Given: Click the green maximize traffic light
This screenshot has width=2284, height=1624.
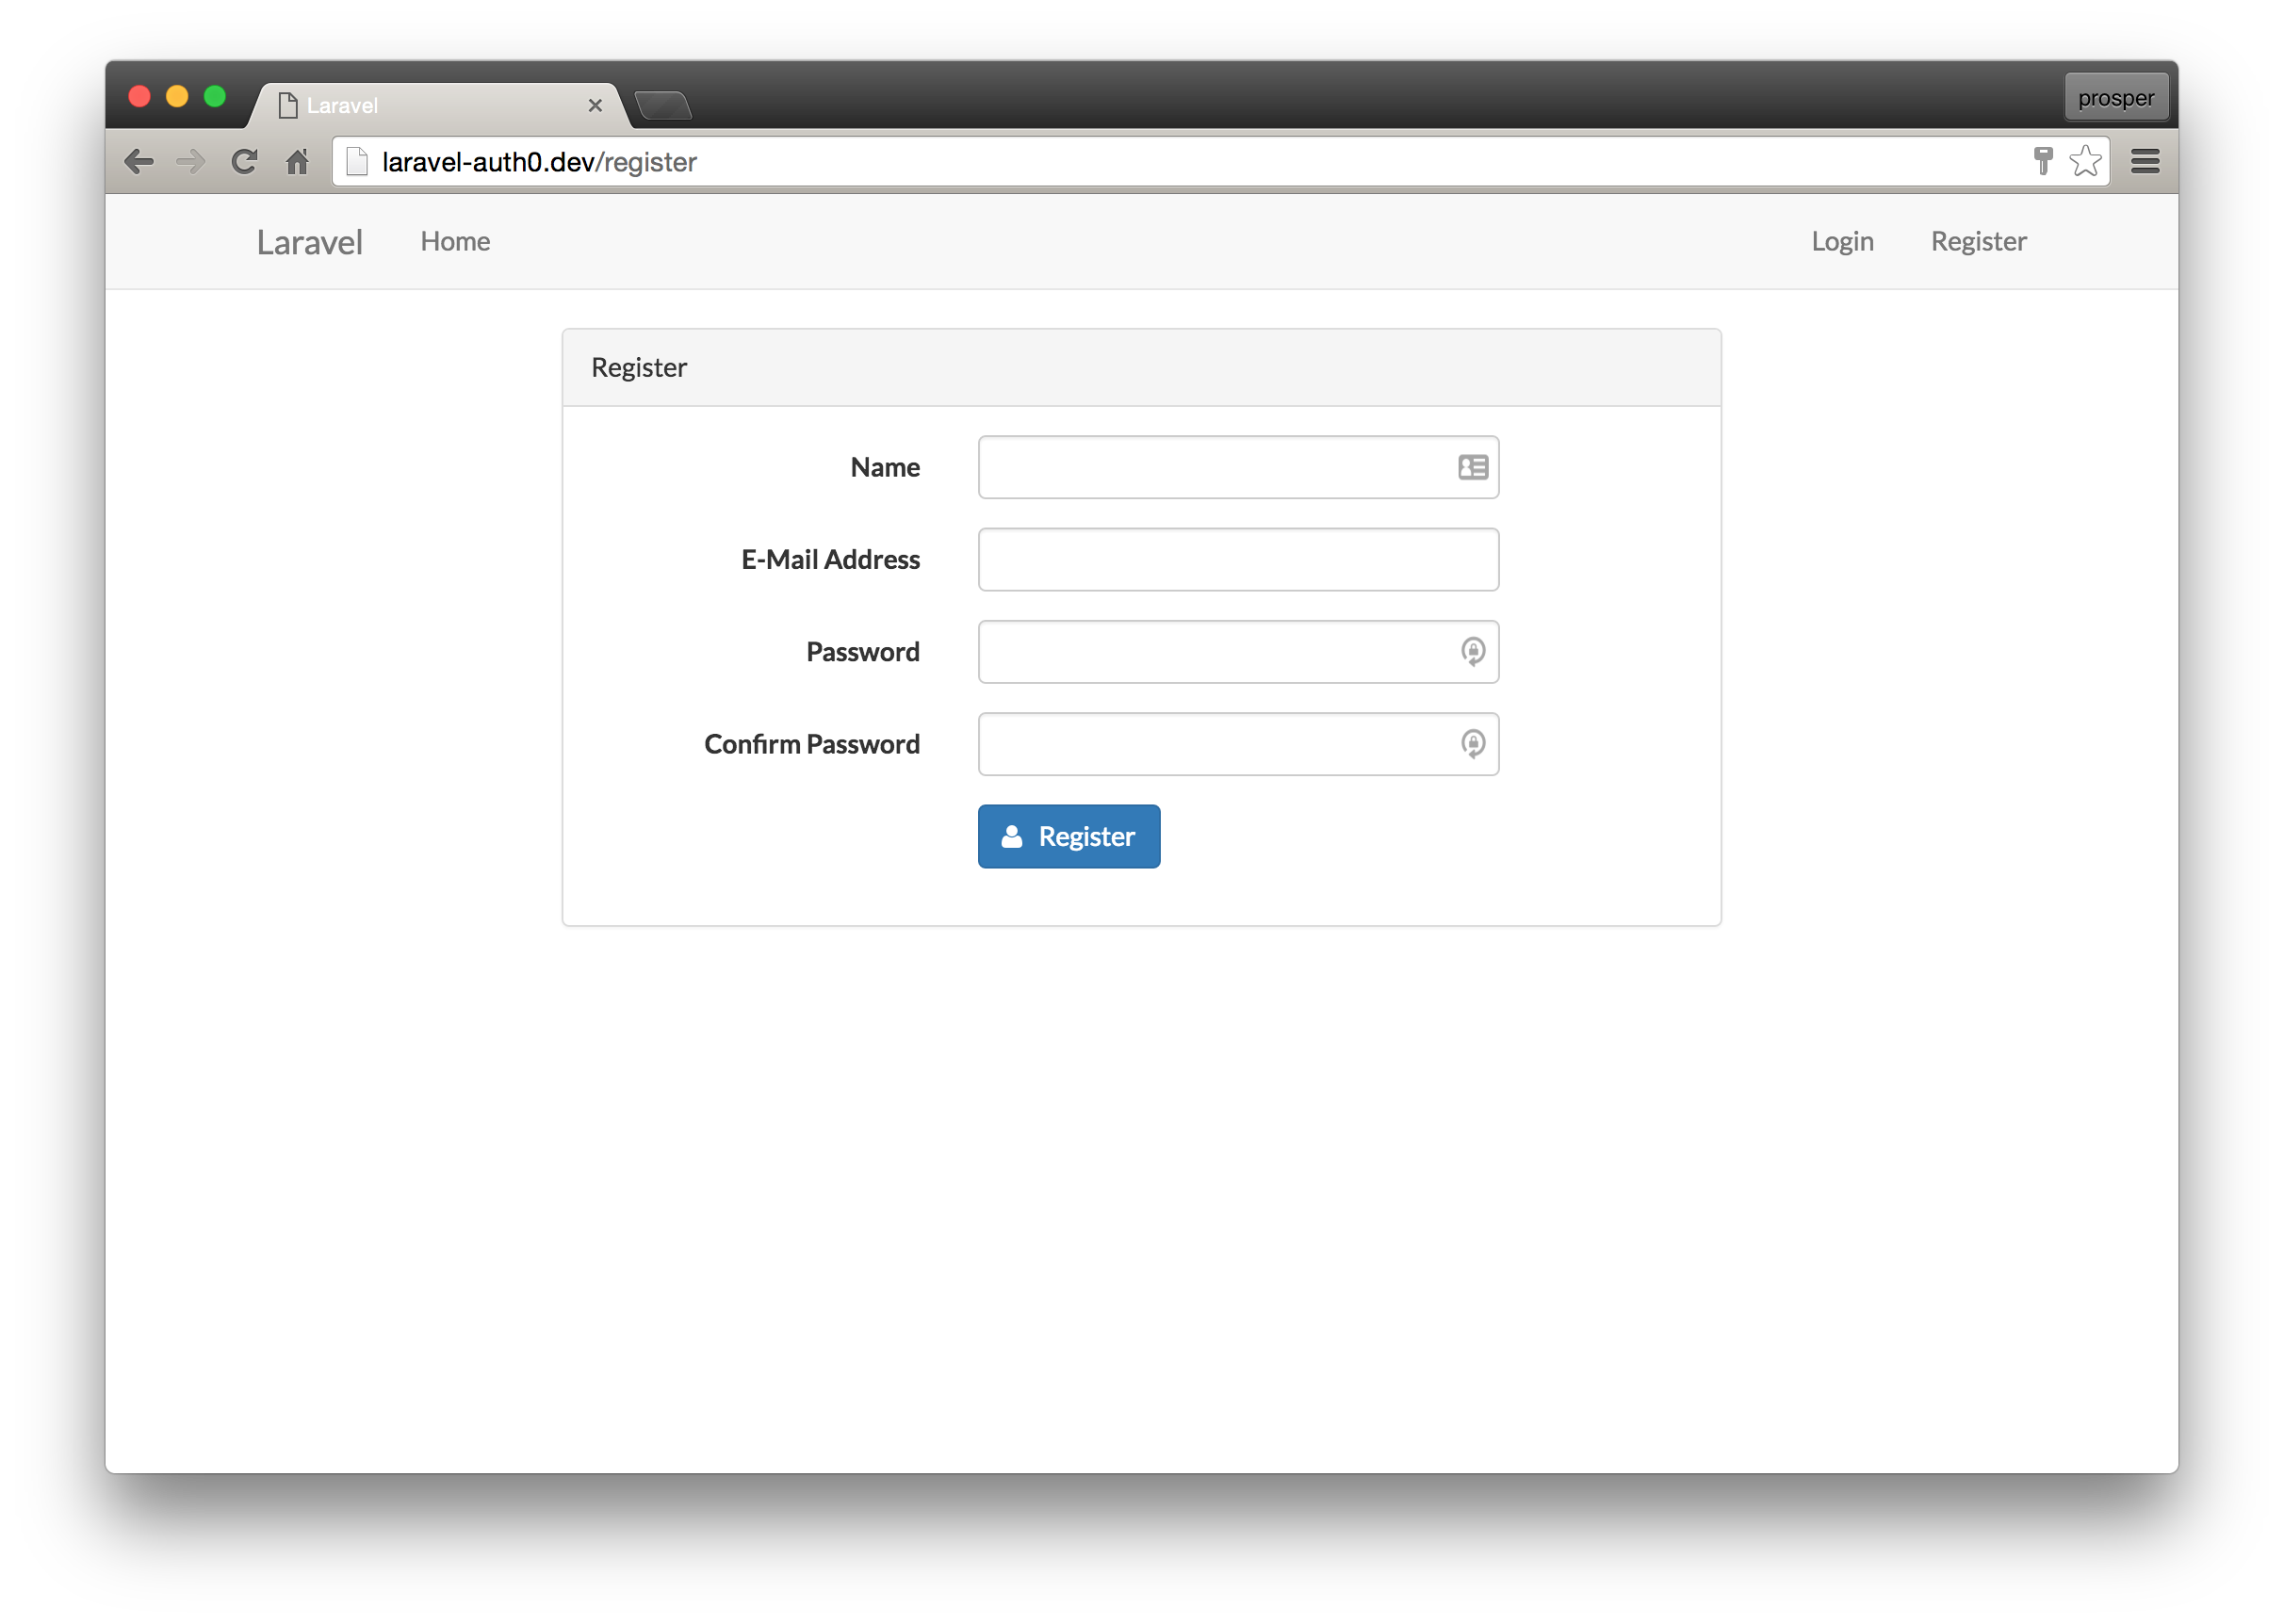Looking at the screenshot, I should pos(216,96).
